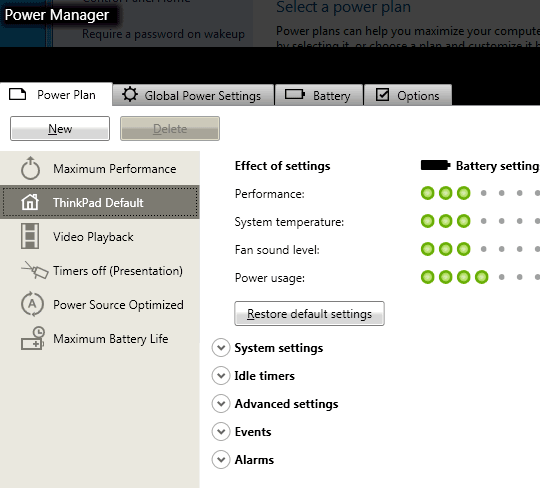This screenshot has height=488, width=540.
Task: Switch to the Global Power Settings tab
Action: pyautogui.click(x=193, y=95)
